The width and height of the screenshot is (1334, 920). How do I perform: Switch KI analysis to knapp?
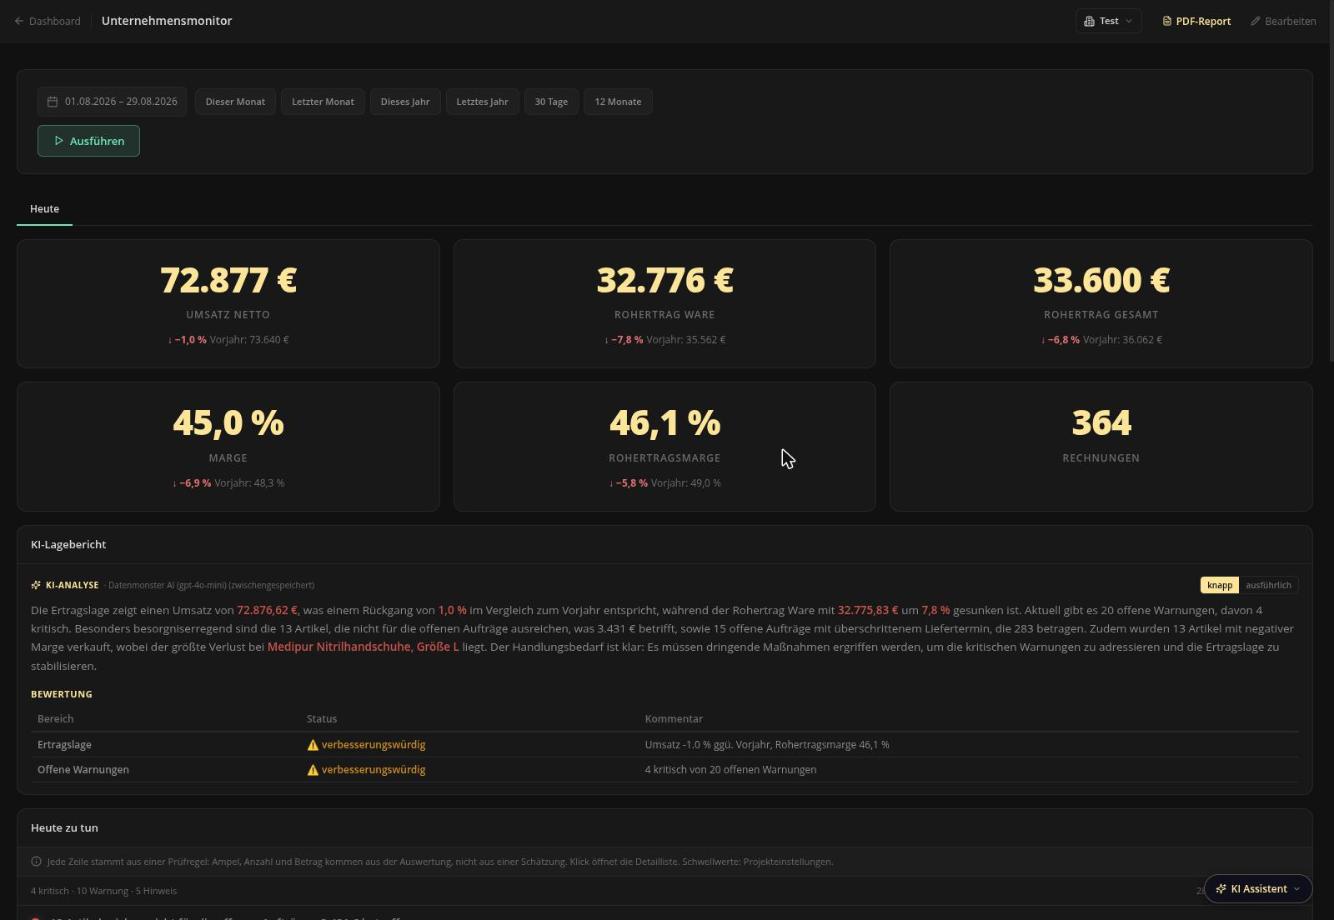(1220, 585)
